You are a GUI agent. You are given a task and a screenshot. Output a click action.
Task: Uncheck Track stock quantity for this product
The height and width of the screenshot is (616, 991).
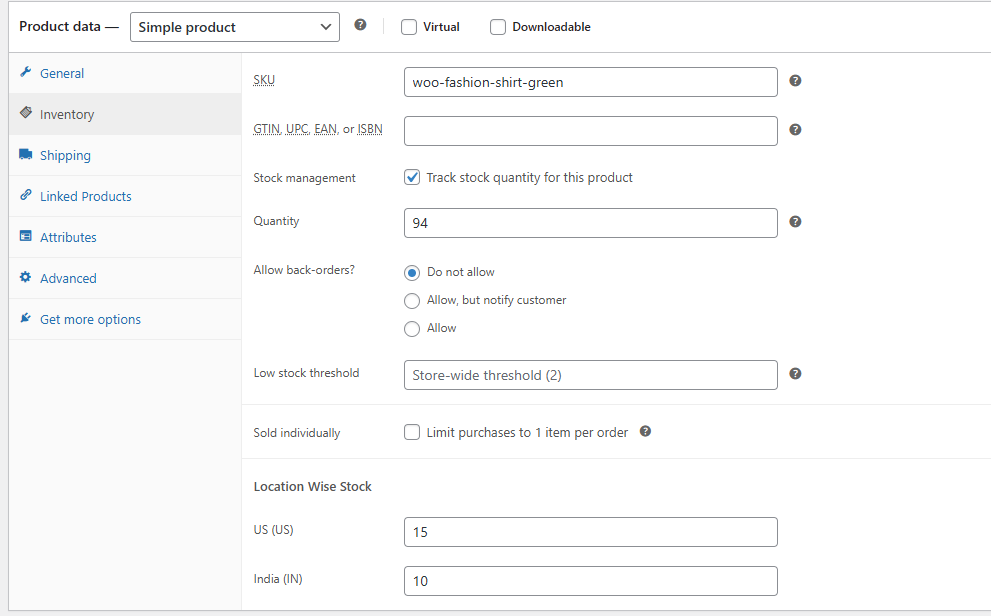[x=412, y=177]
